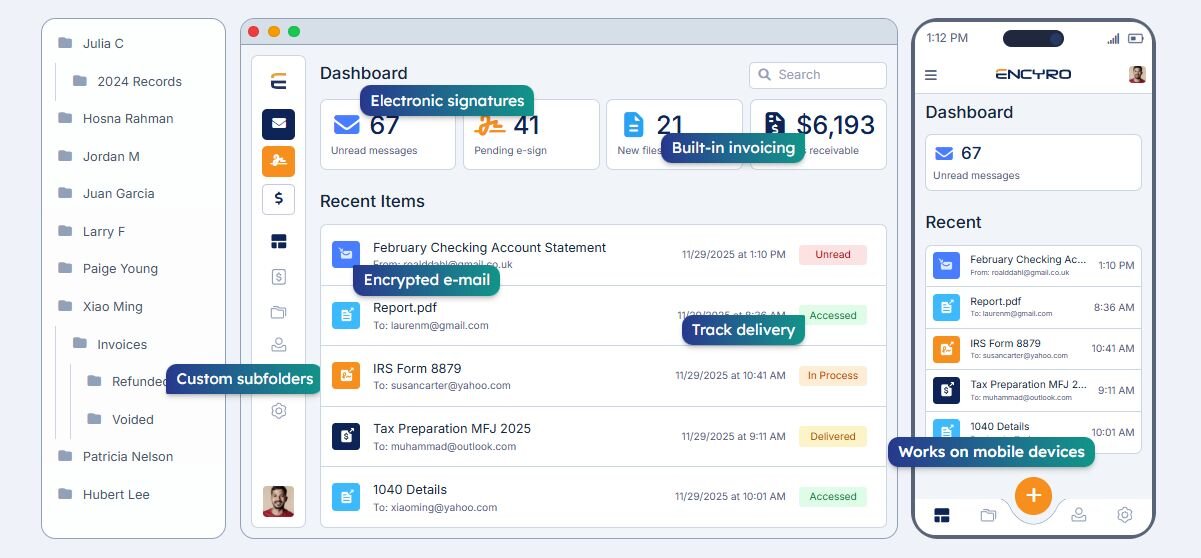Click the user avatar at sidebar bottom
This screenshot has width=1201, height=558.
(x=278, y=501)
